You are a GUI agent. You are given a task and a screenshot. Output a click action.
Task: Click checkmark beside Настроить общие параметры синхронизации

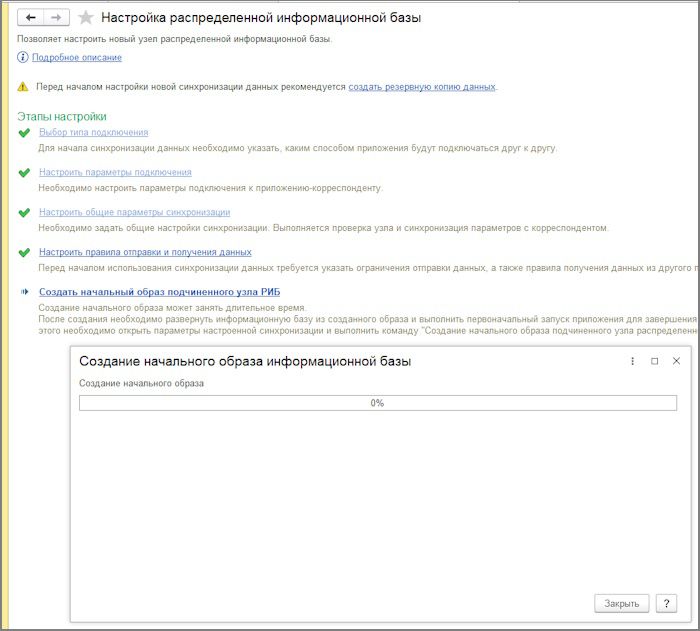[24, 213]
